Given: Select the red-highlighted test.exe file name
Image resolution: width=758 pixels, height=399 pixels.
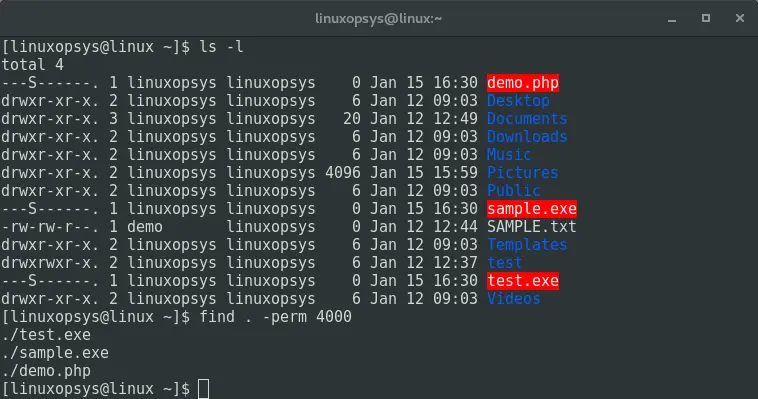Looking at the screenshot, I should pos(523,281).
